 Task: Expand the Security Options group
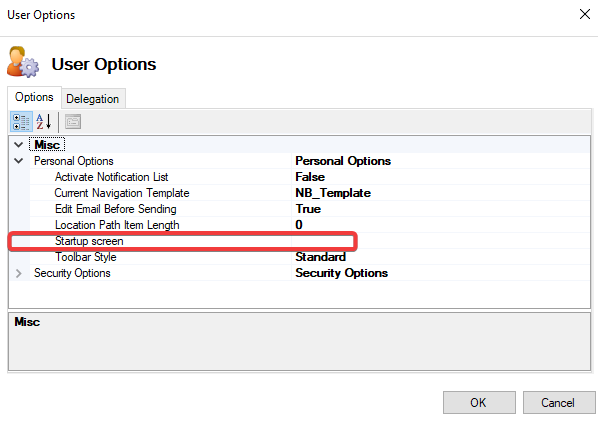click(18, 273)
